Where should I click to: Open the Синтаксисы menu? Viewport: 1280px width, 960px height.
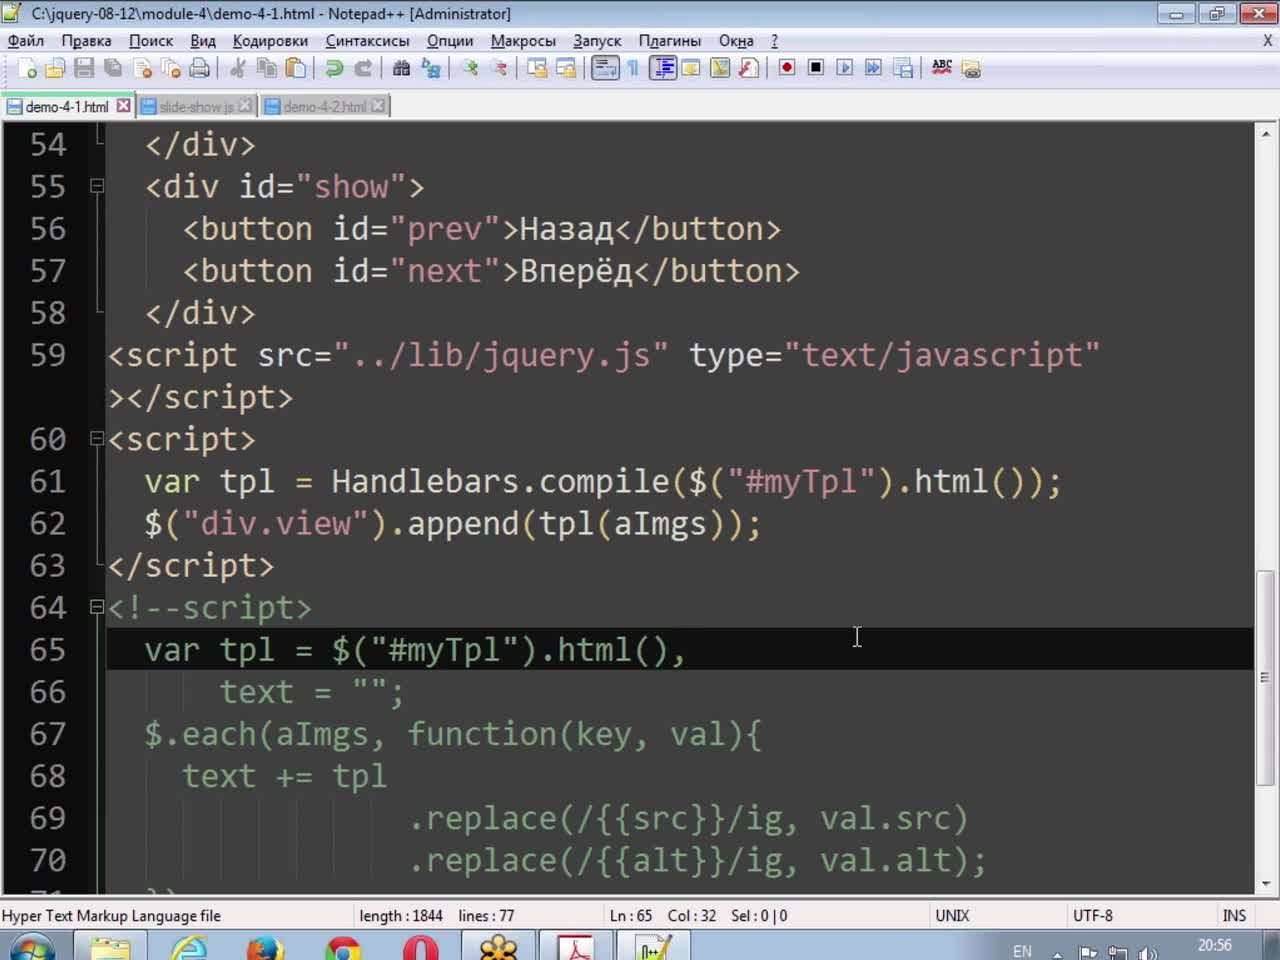click(367, 41)
